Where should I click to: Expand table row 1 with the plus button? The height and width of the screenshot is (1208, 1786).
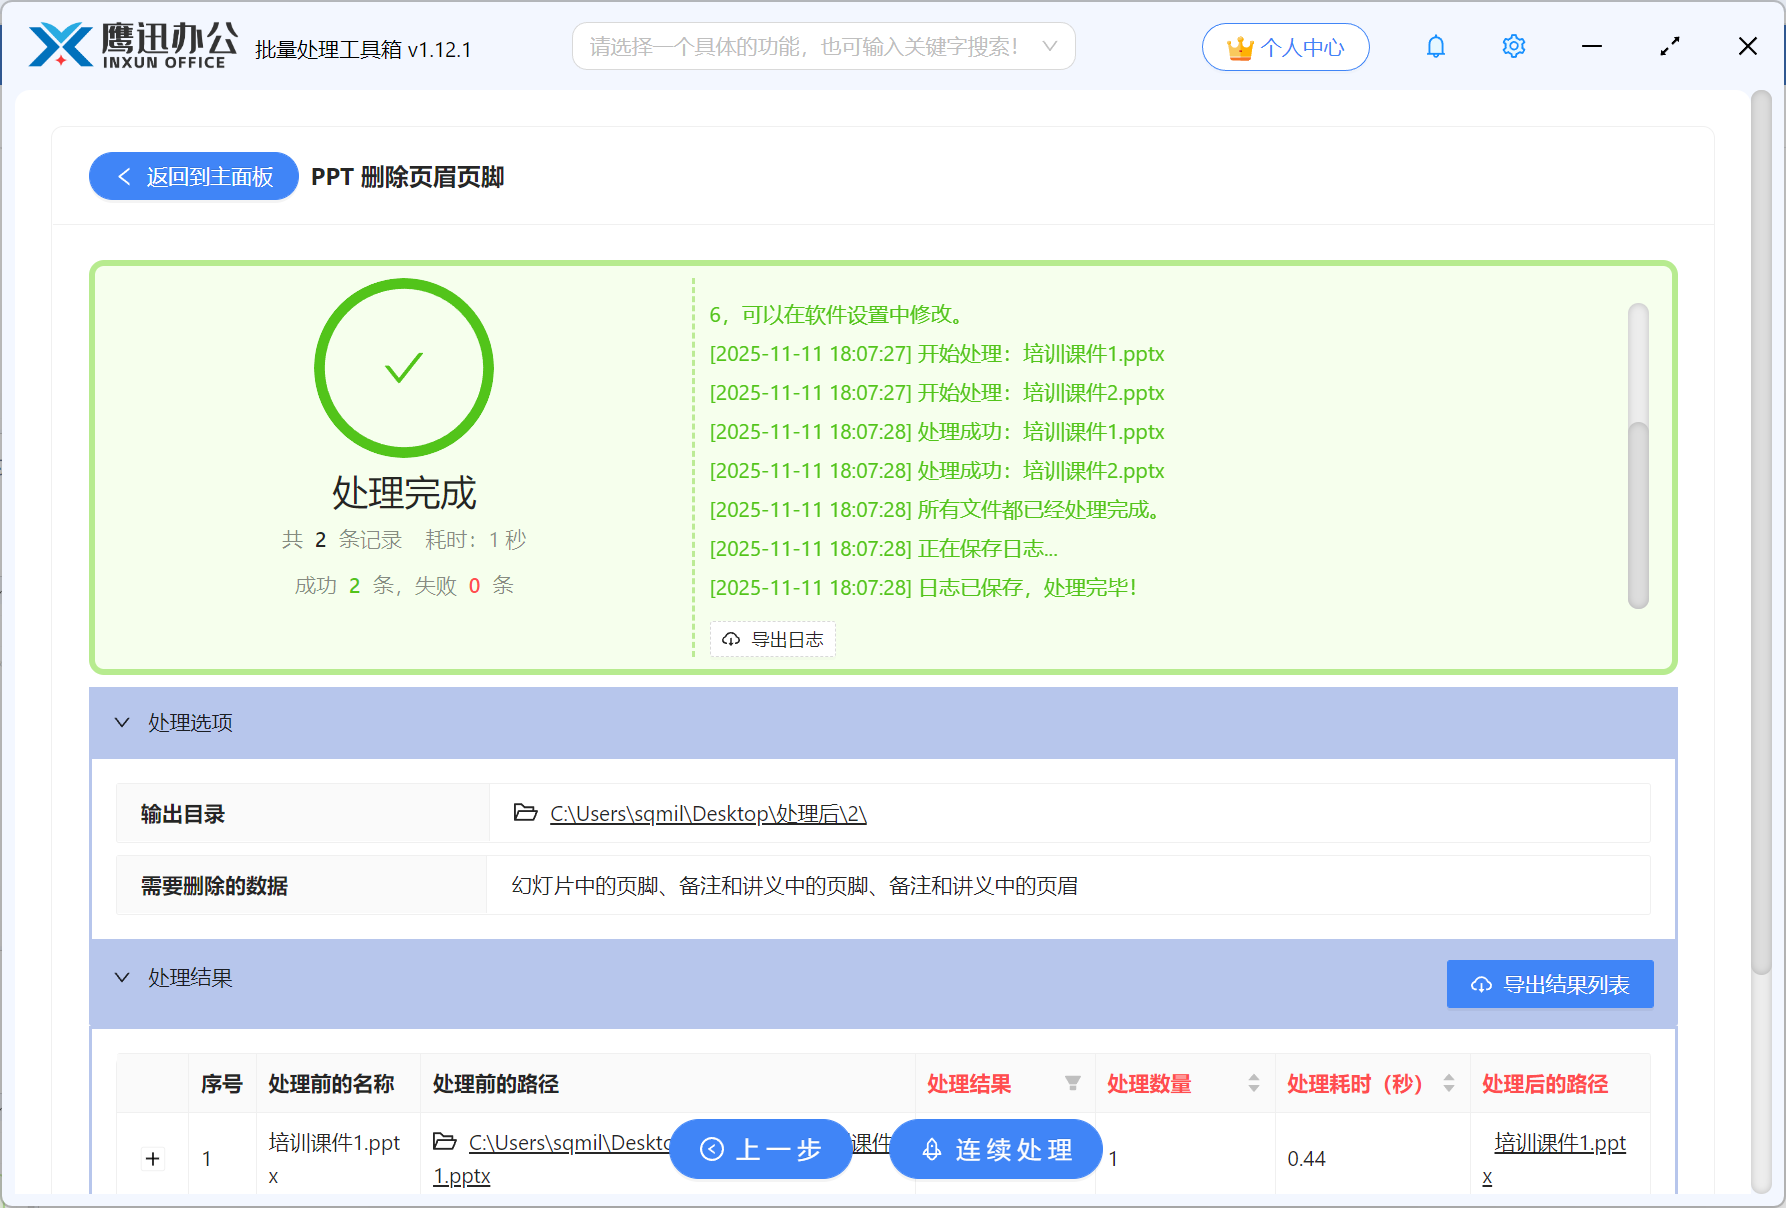pyautogui.click(x=152, y=1158)
